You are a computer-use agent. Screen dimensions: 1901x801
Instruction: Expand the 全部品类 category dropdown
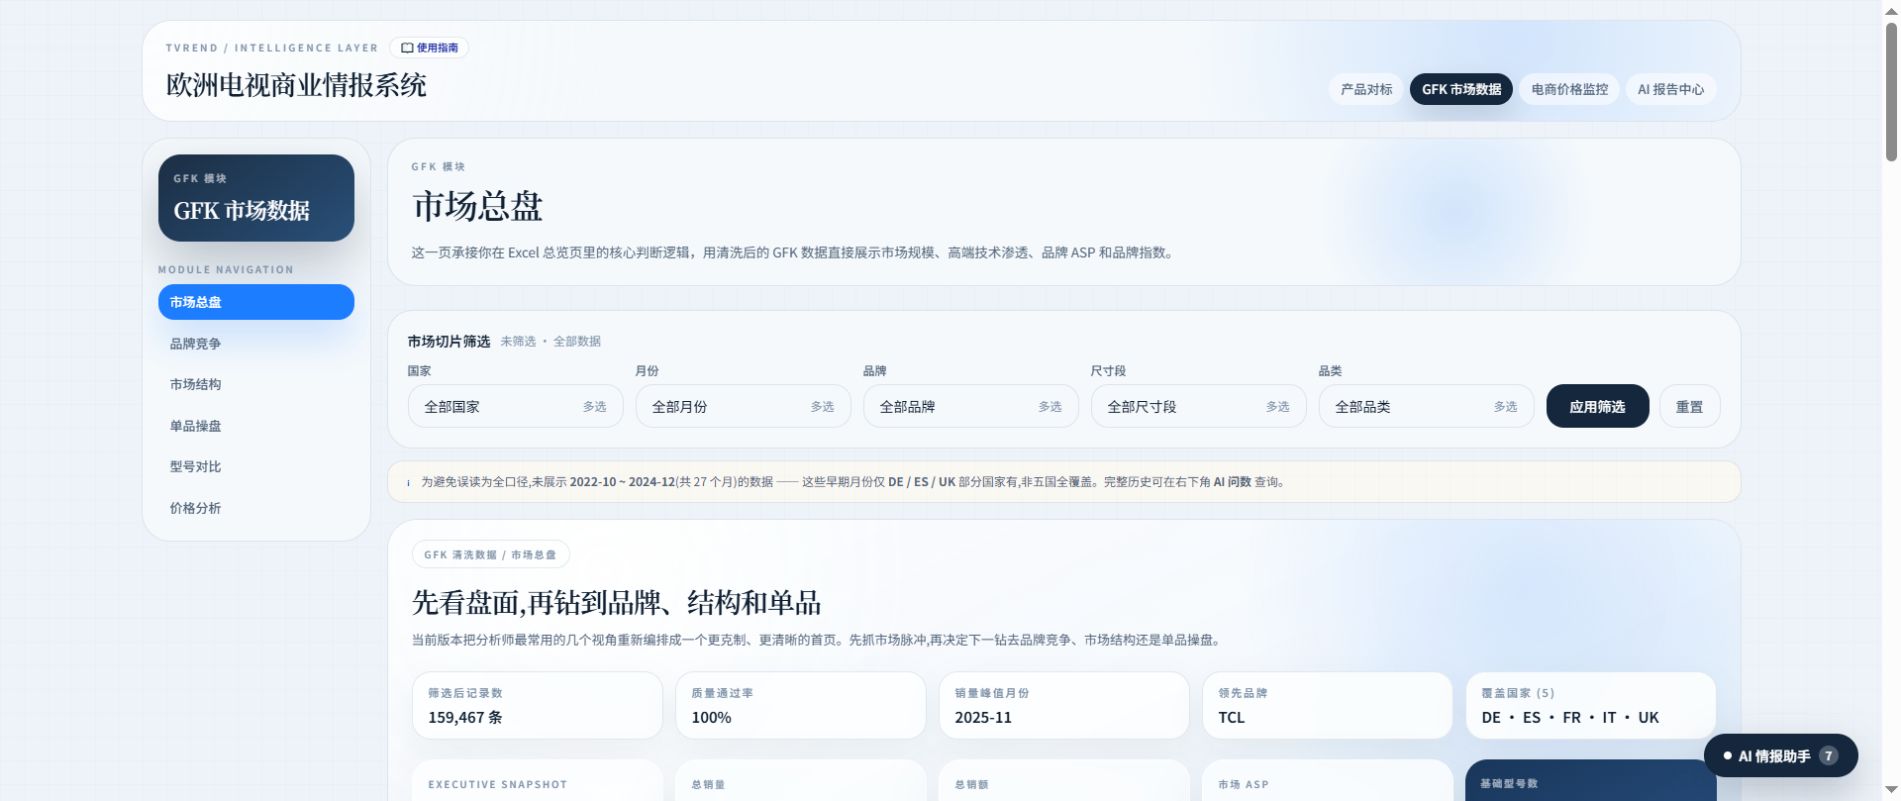[1426, 407]
